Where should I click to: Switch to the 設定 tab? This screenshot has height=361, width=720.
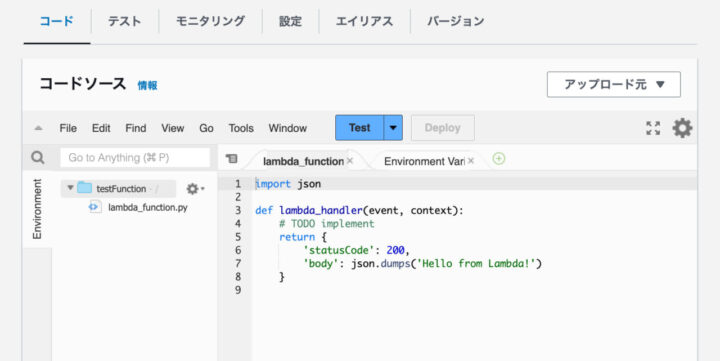click(x=290, y=22)
